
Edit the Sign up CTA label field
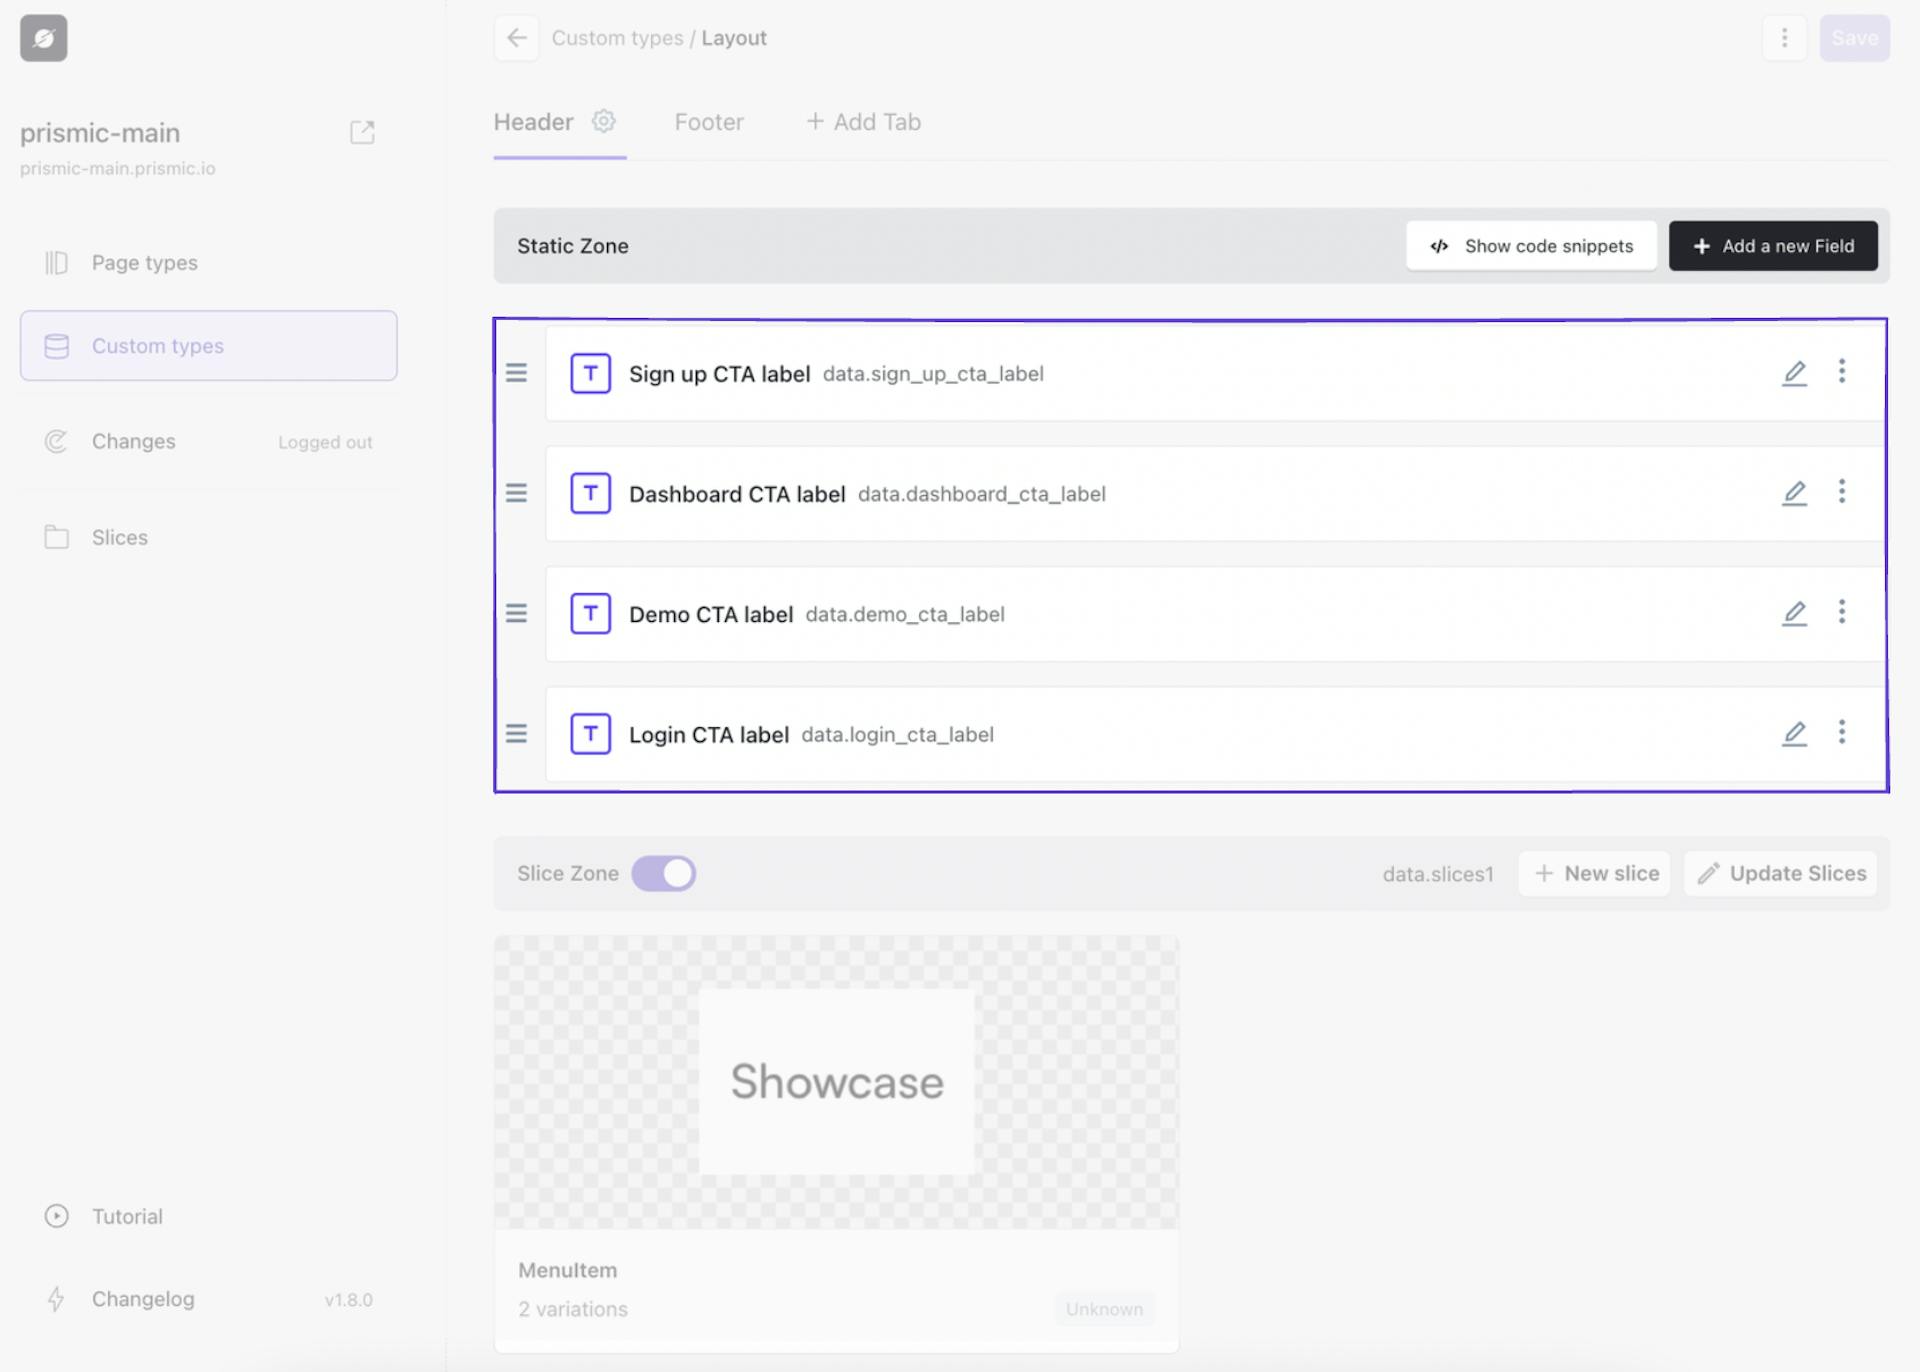(1794, 373)
